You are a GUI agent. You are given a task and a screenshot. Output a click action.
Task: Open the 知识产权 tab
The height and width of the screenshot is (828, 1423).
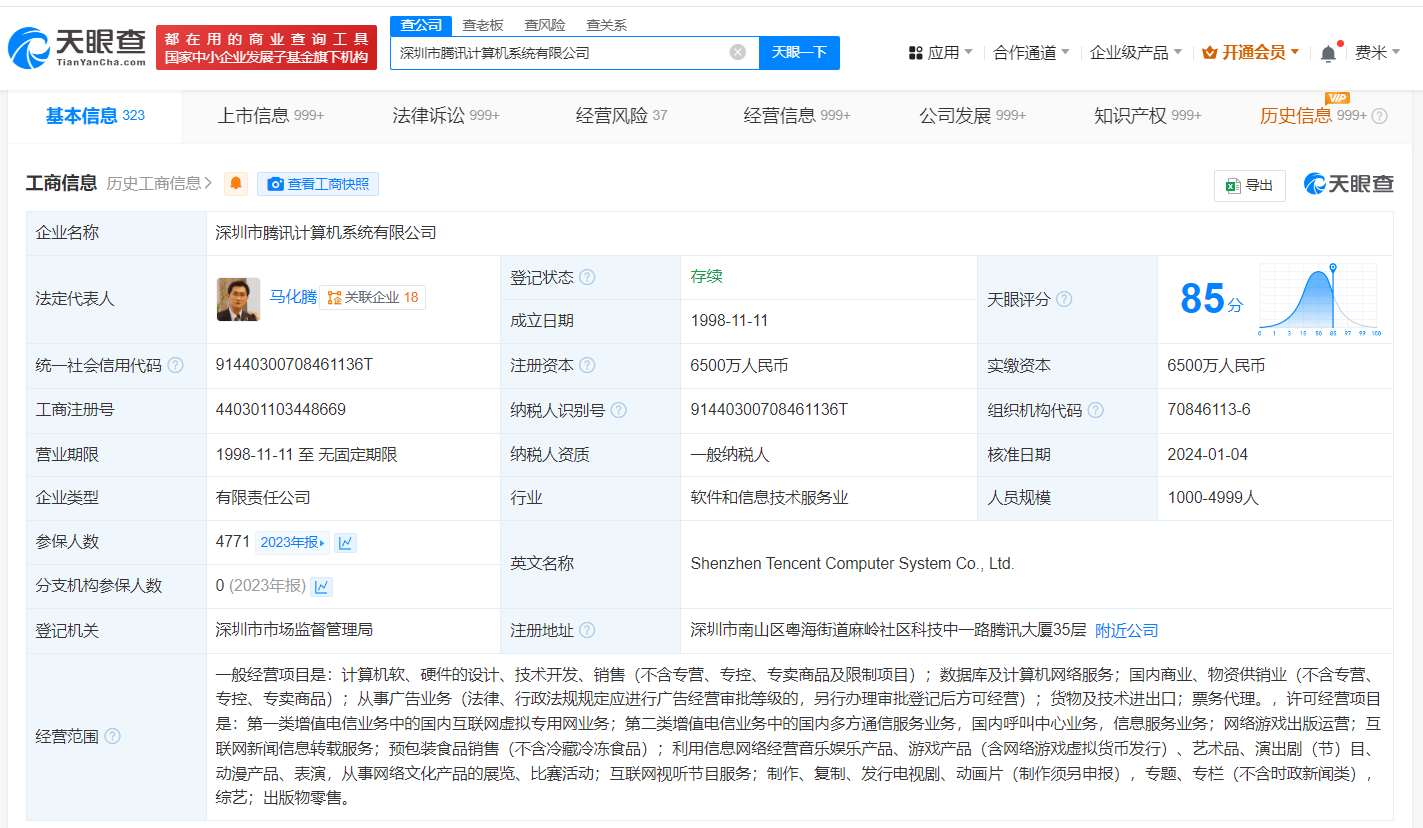tap(1148, 116)
